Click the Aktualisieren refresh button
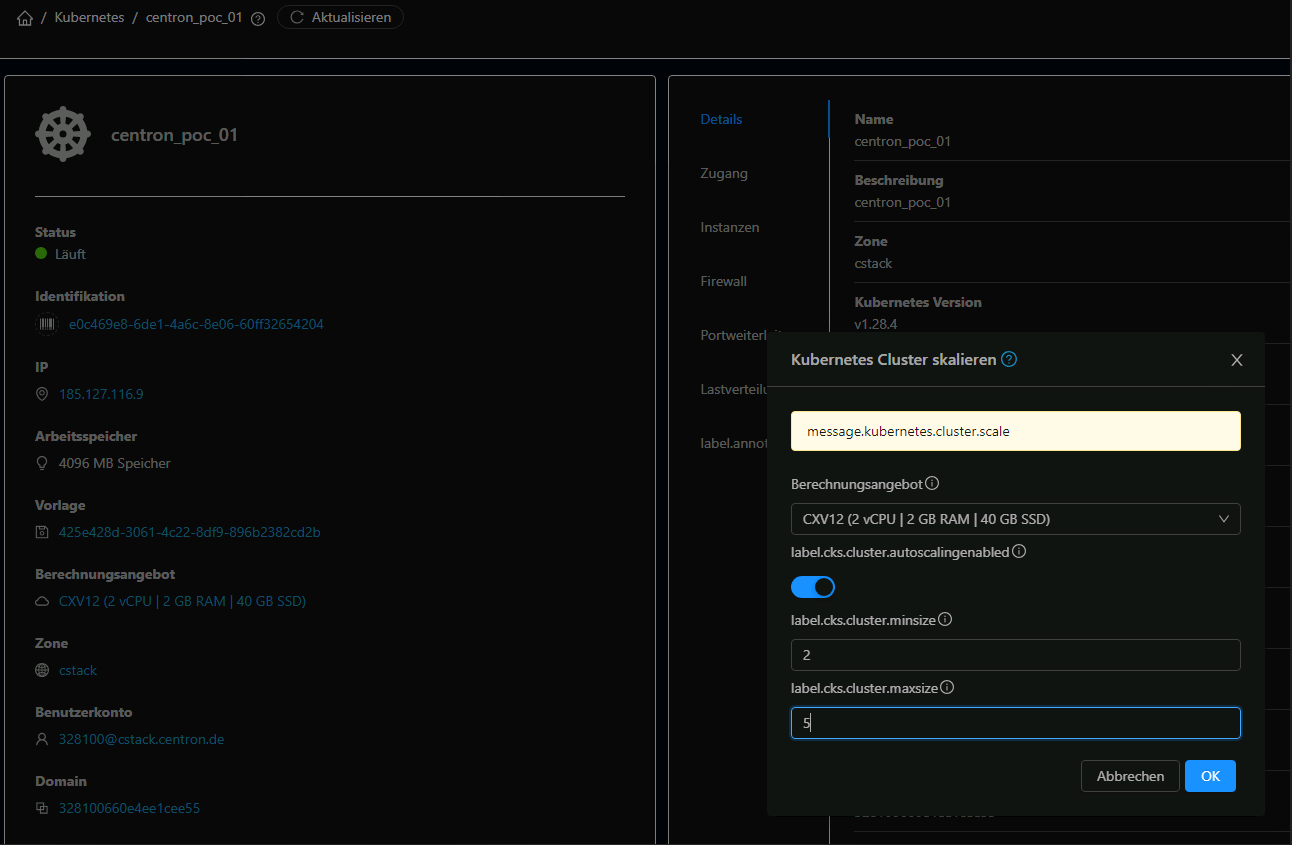This screenshot has height=845, width=1292. click(340, 17)
